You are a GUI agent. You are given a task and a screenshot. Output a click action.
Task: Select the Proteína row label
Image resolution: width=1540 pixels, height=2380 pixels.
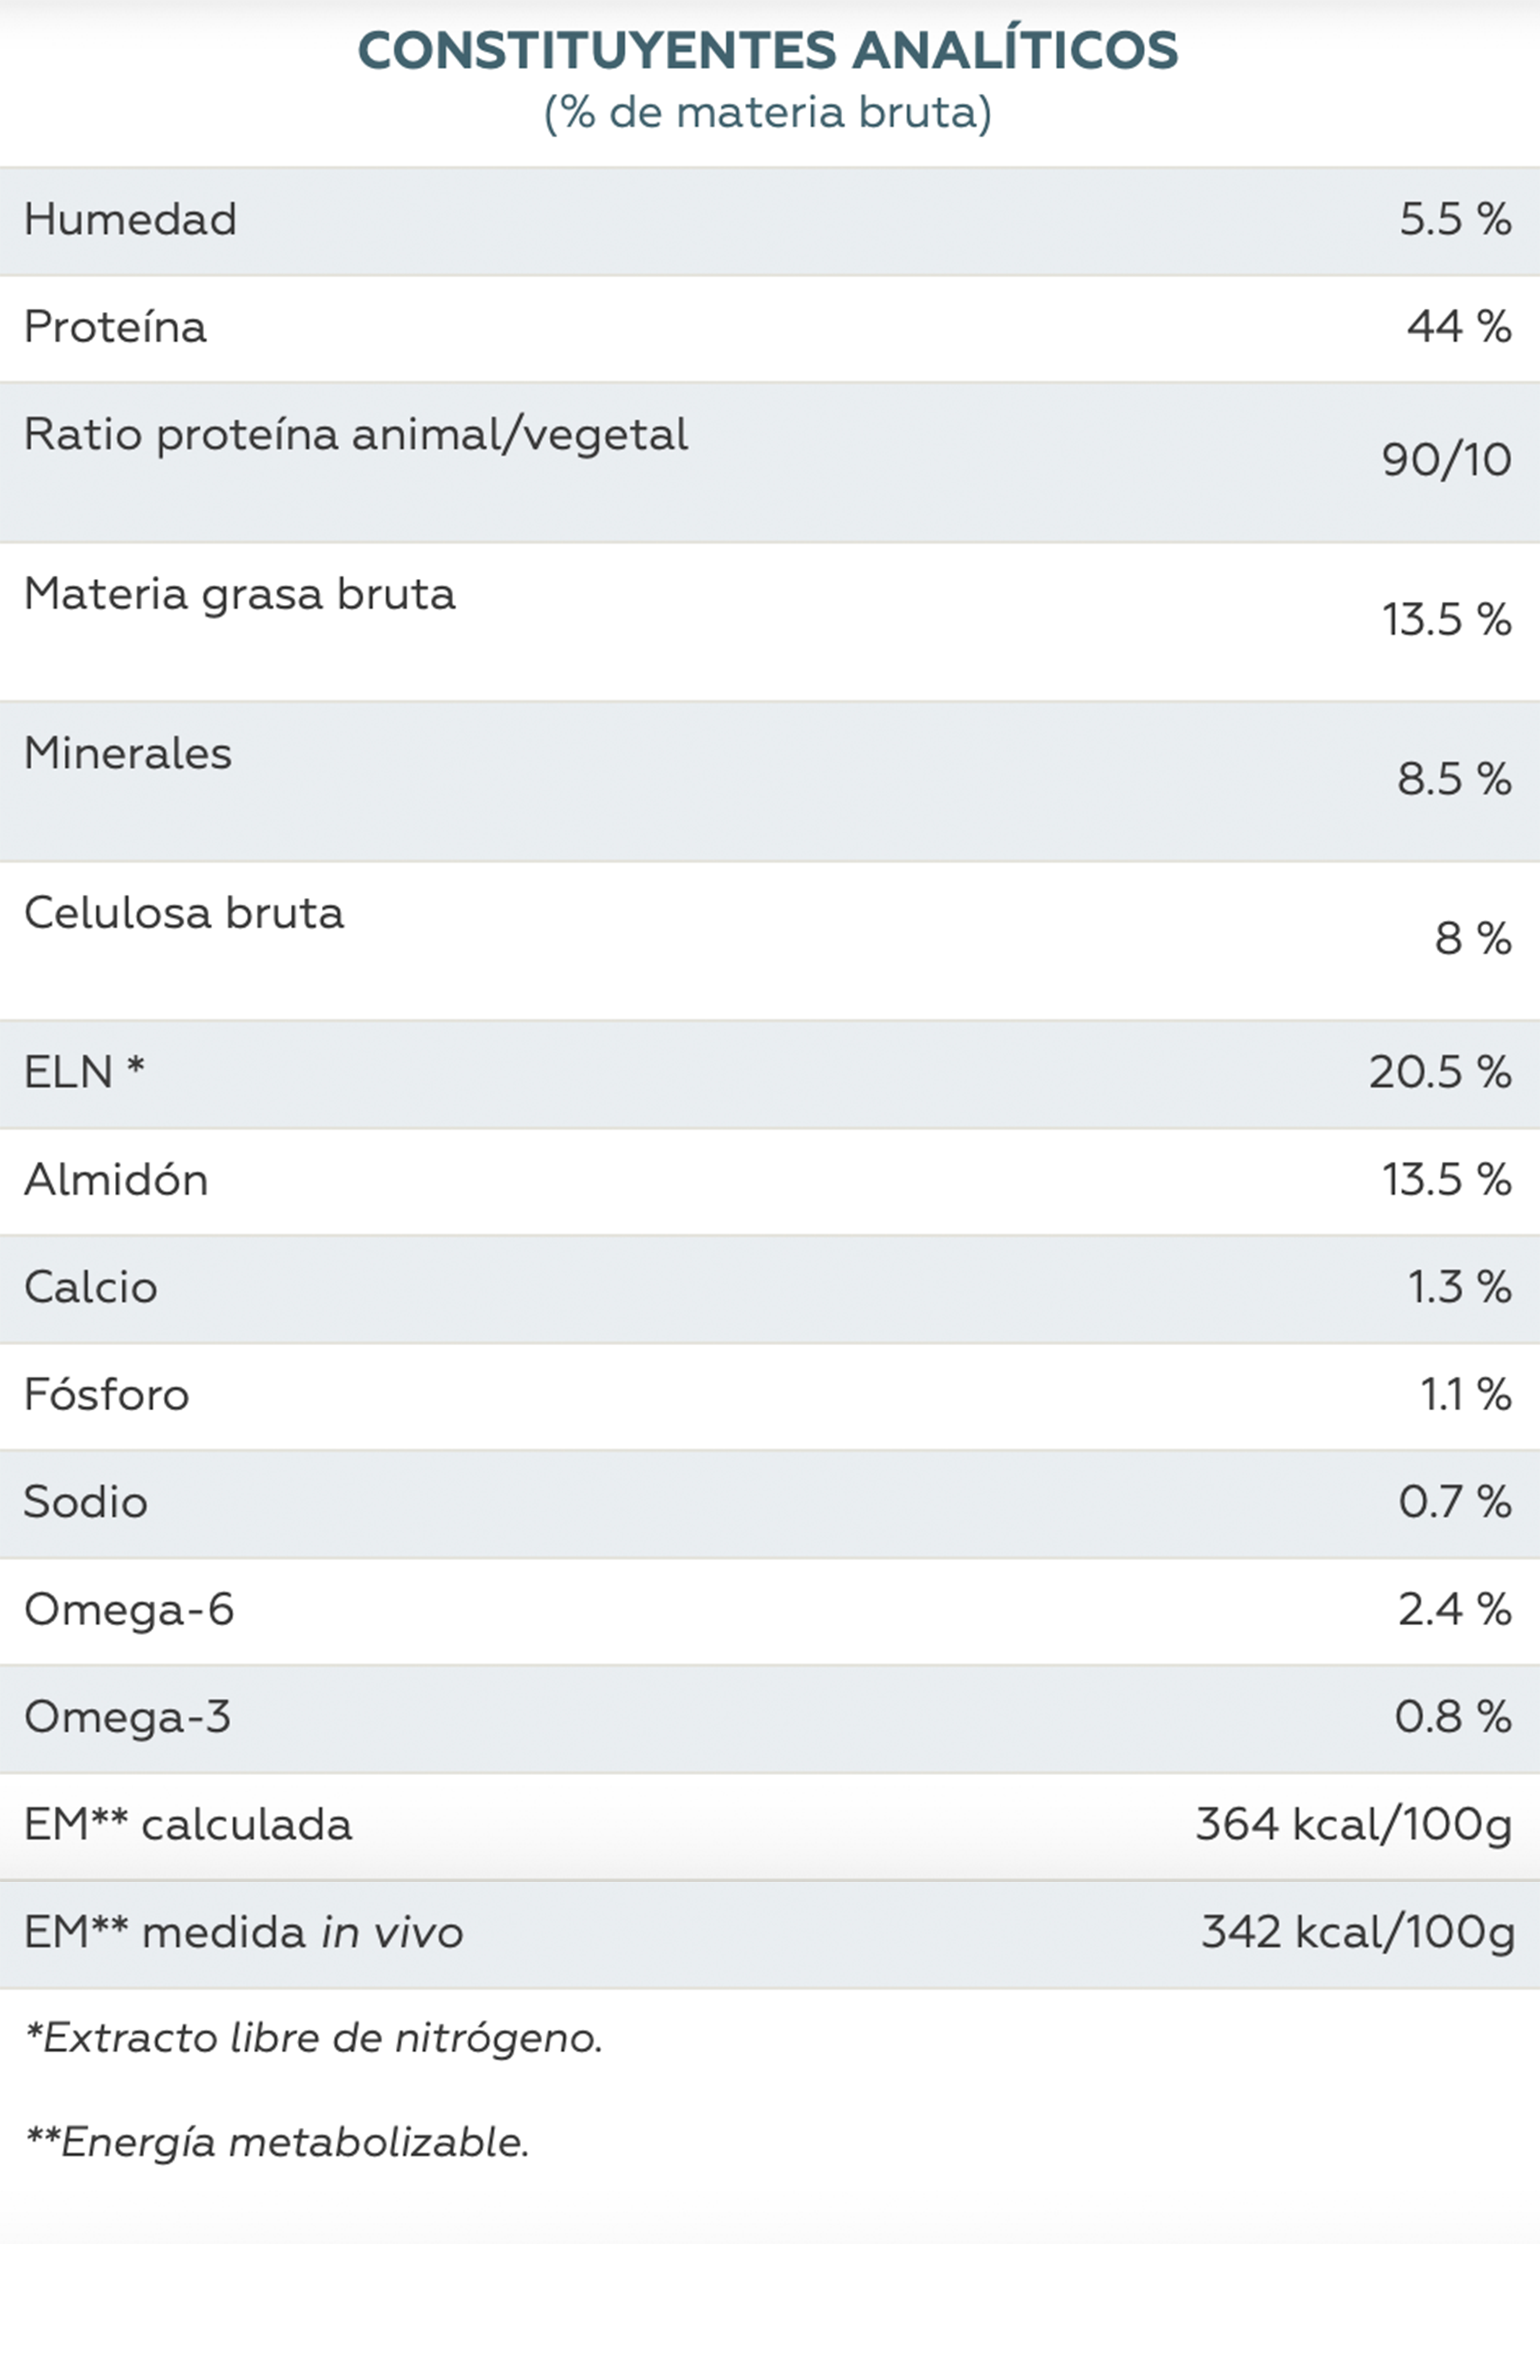point(115,327)
